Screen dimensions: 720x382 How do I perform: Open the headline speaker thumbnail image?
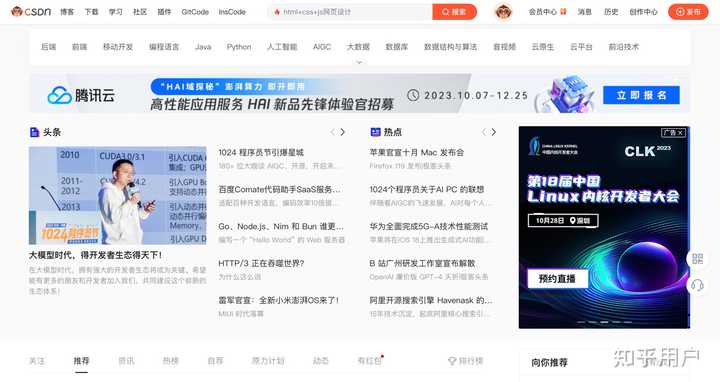click(x=118, y=196)
